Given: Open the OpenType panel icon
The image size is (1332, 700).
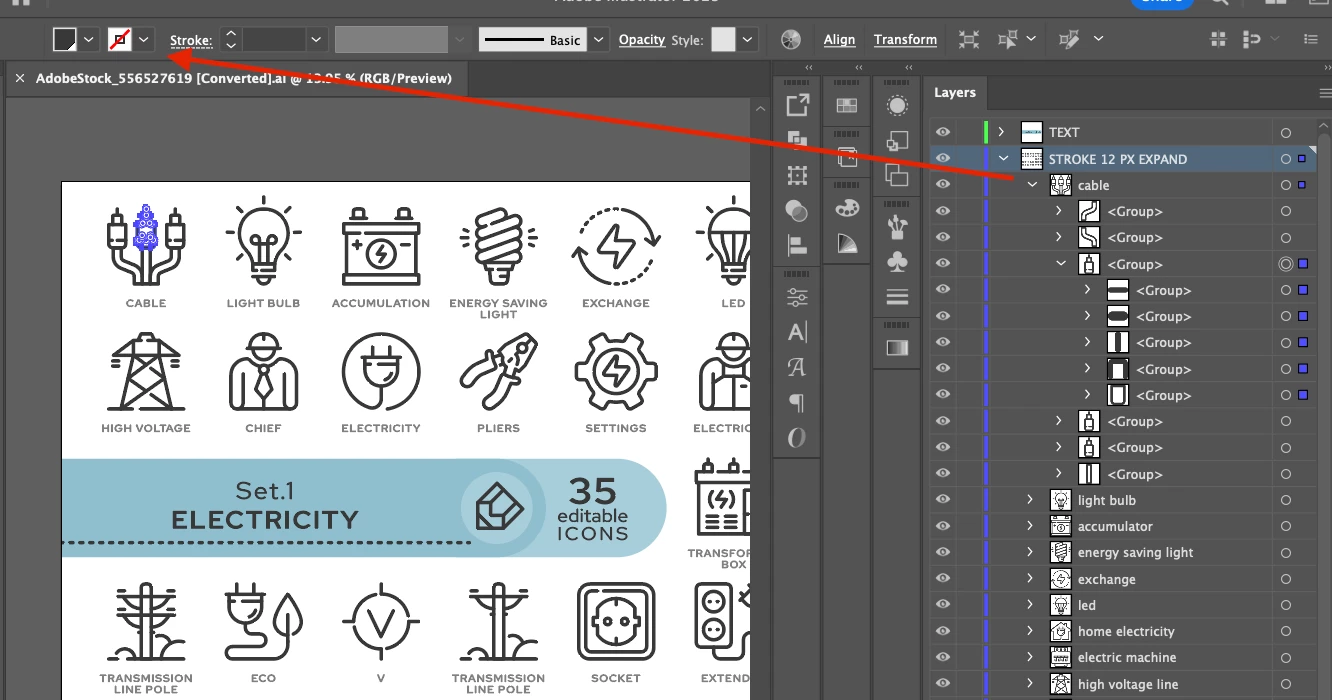Looking at the screenshot, I should (x=797, y=438).
